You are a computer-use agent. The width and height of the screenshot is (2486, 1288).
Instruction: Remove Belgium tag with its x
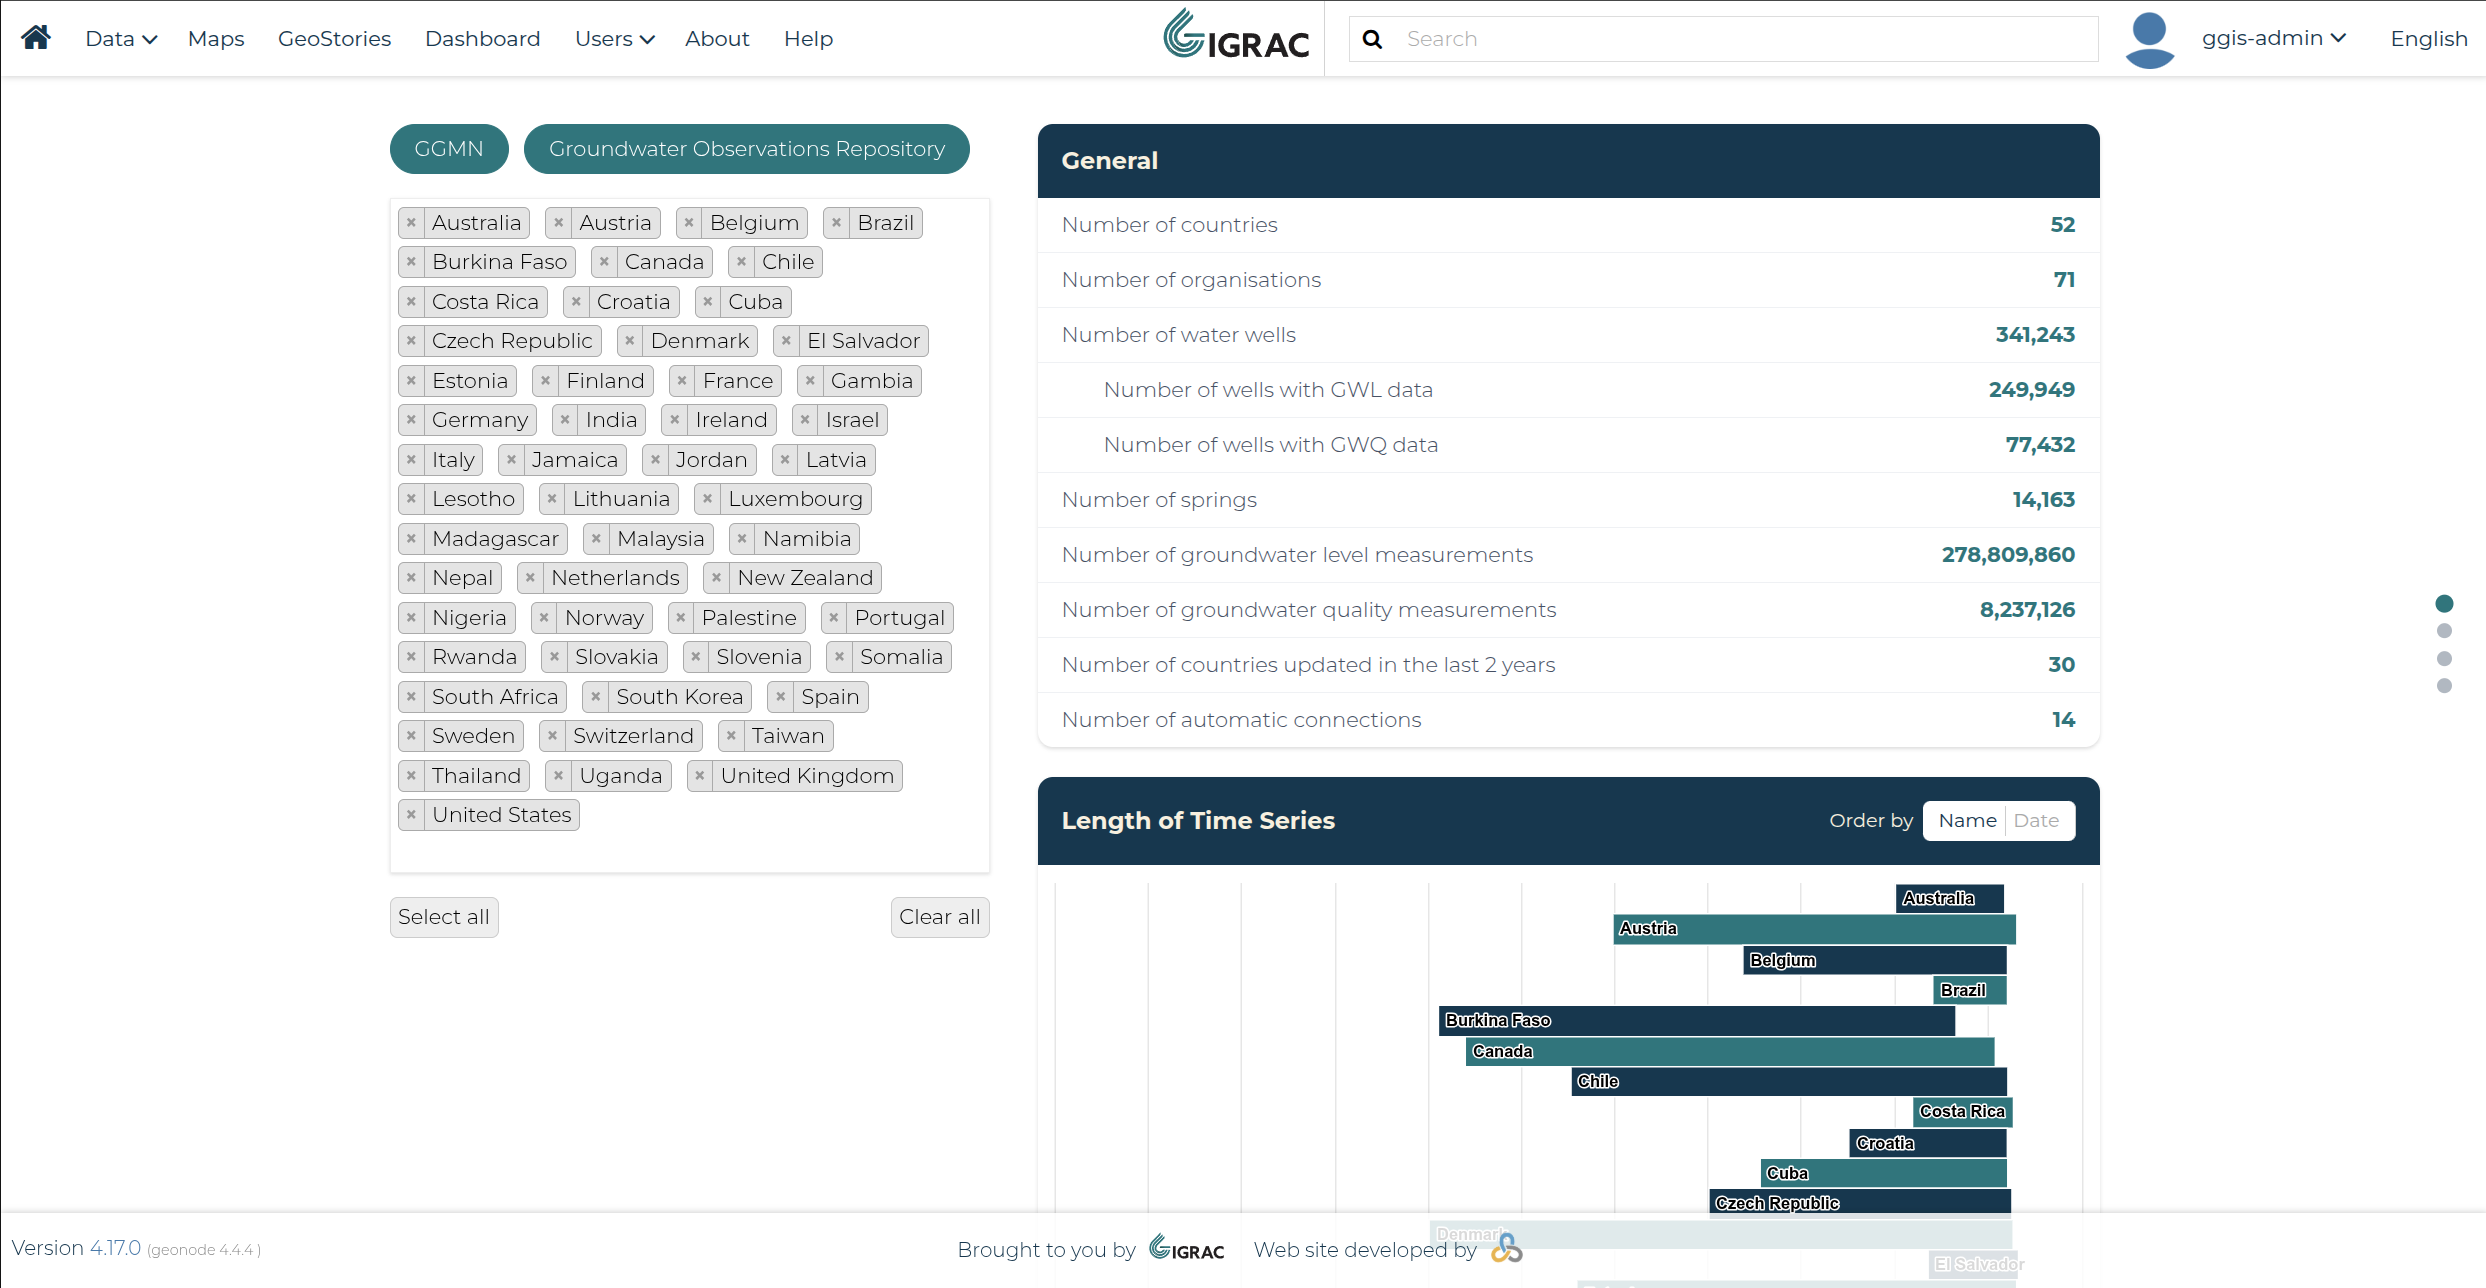[689, 223]
